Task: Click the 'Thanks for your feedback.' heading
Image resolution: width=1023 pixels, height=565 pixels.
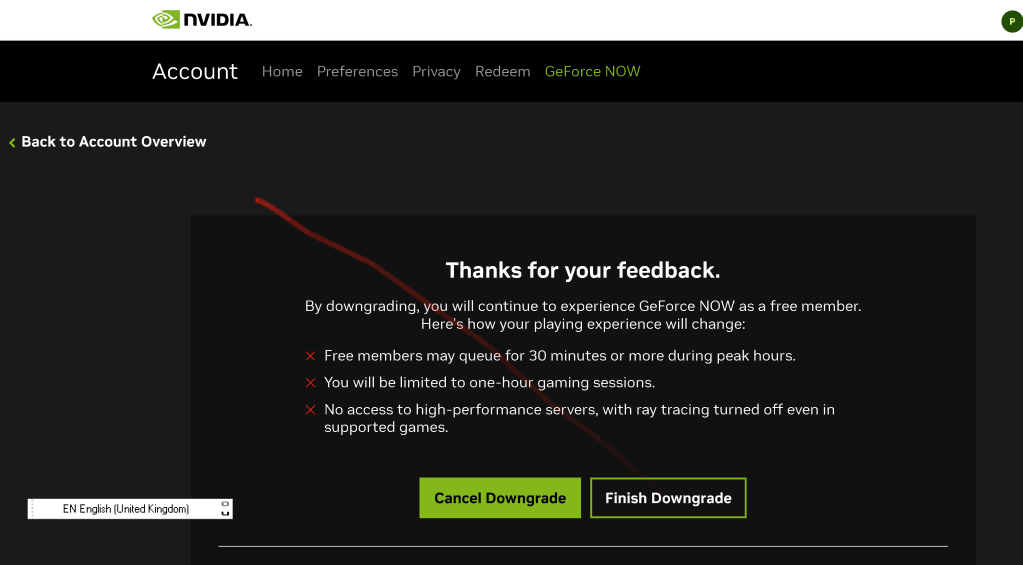Action: [583, 270]
